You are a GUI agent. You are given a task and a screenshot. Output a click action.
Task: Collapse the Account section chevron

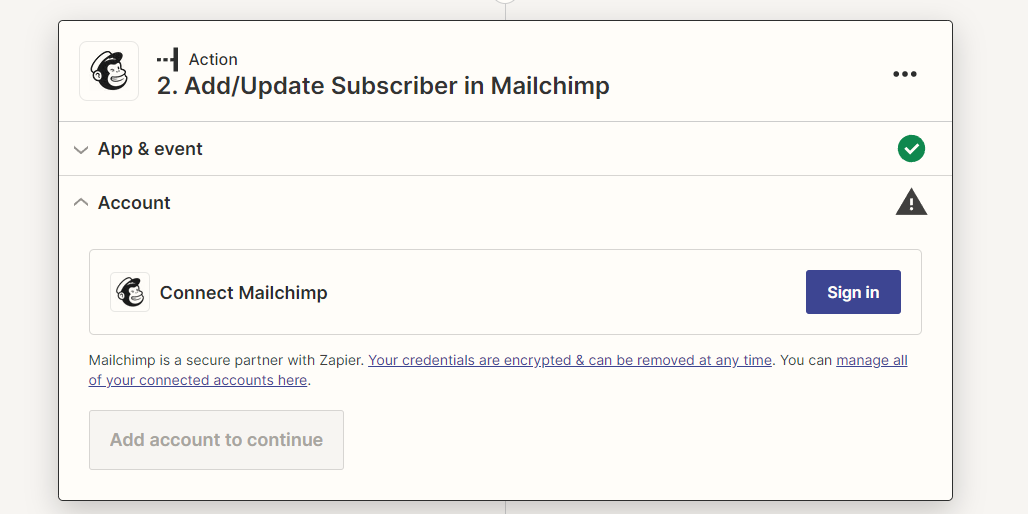(x=81, y=203)
